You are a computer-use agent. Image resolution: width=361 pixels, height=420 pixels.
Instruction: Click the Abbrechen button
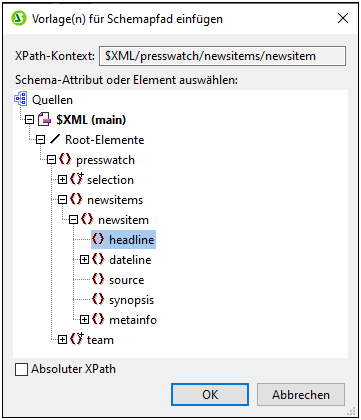coord(301,395)
